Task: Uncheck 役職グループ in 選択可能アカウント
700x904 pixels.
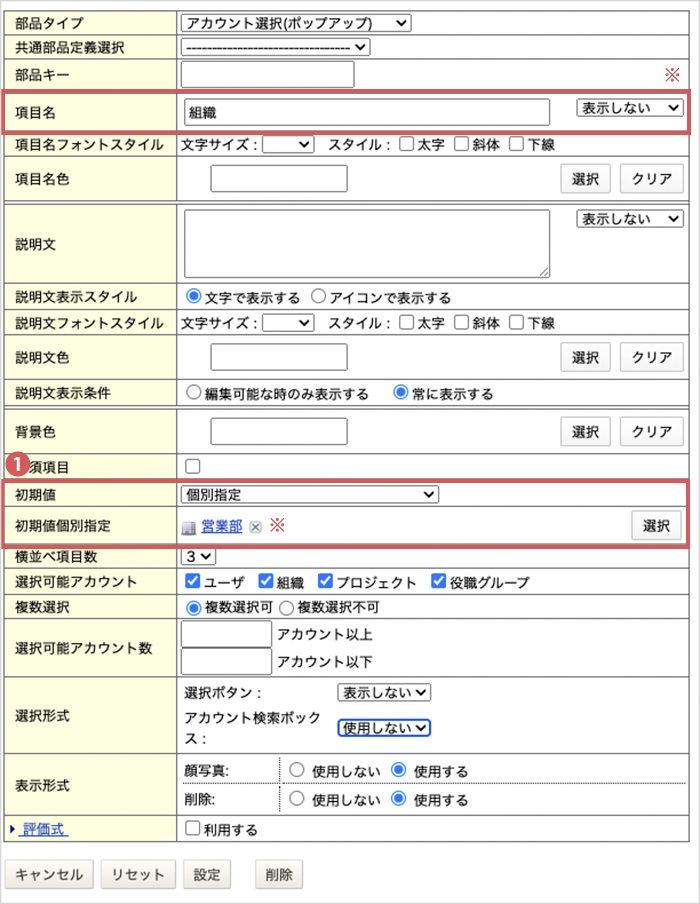Action: tap(438, 581)
